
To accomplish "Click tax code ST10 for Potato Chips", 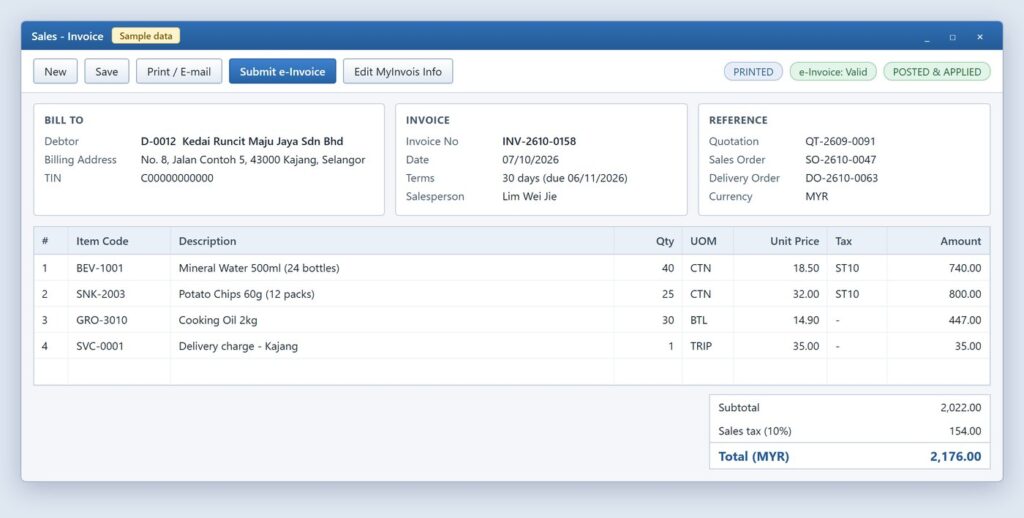I will [847, 294].
